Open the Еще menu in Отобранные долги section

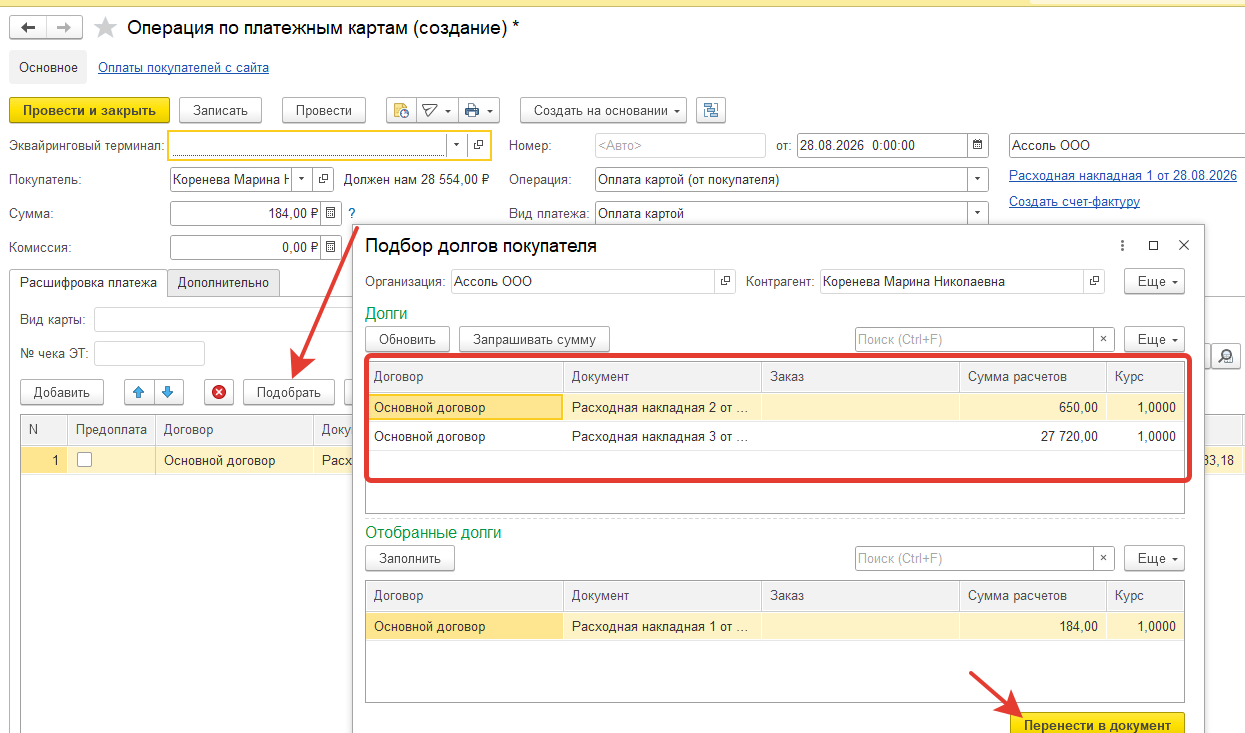tap(1154, 558)
